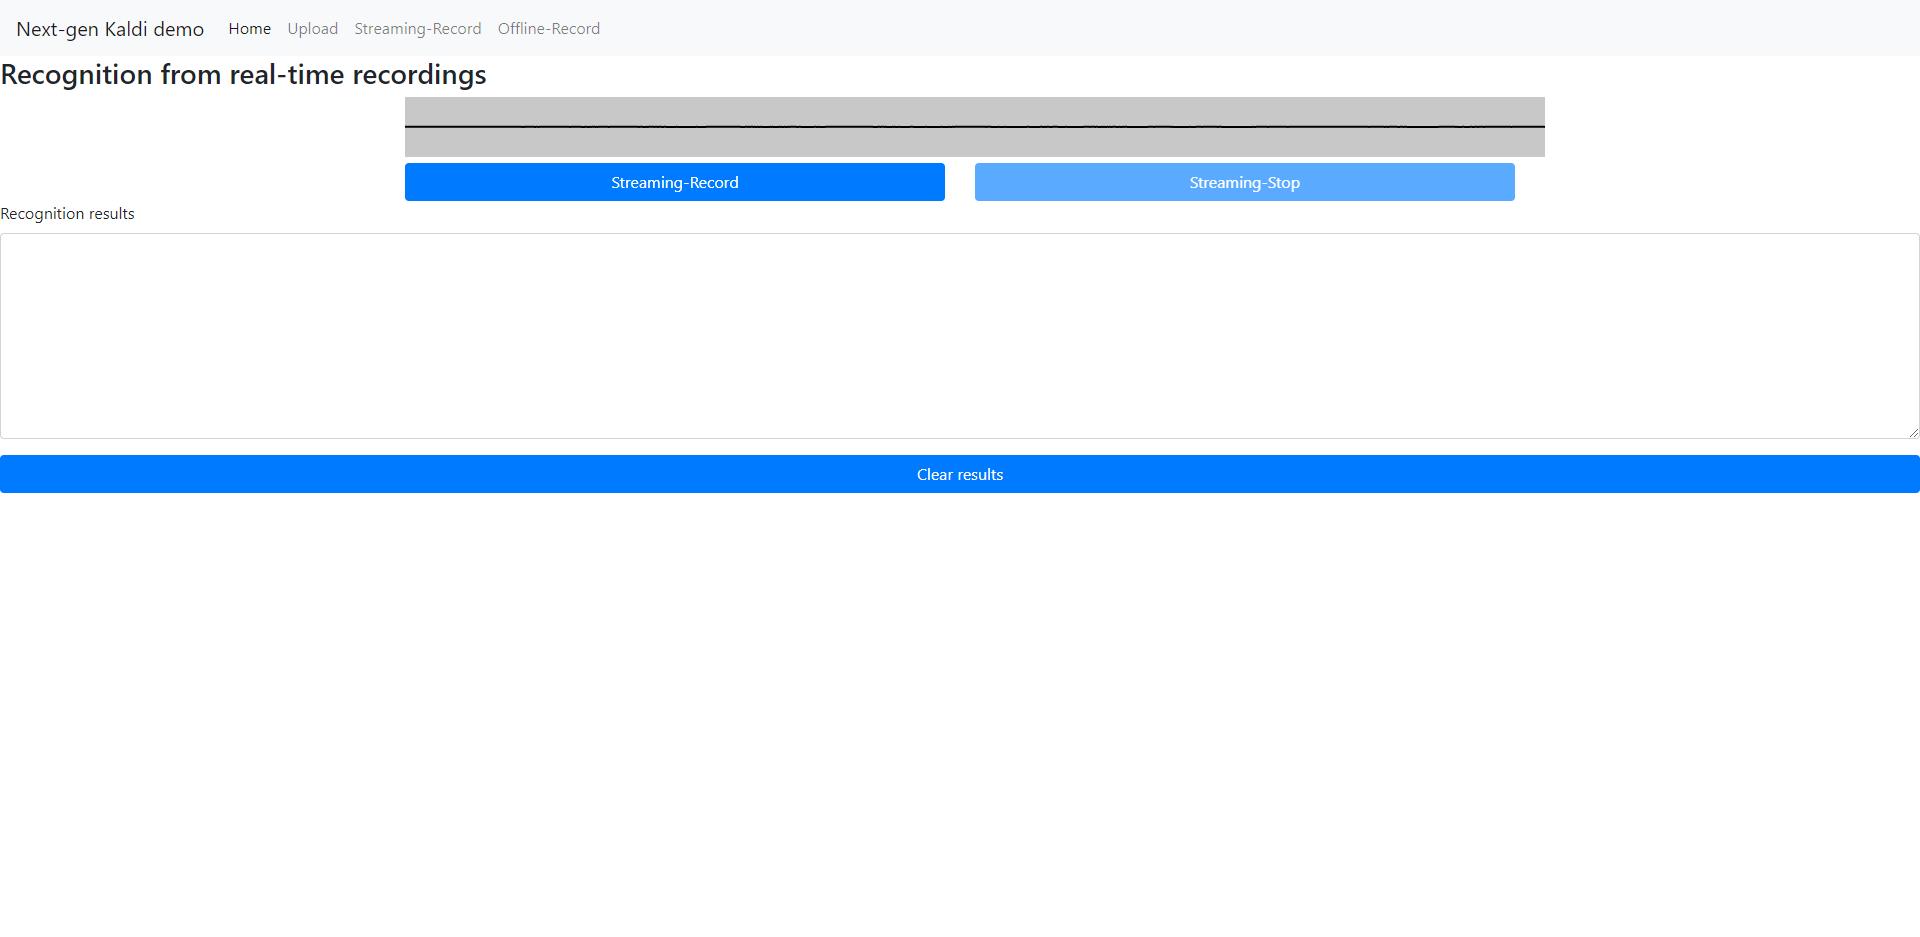Click the textarea resize handle corner
1920x937 pixels.
click(1913, 432)
